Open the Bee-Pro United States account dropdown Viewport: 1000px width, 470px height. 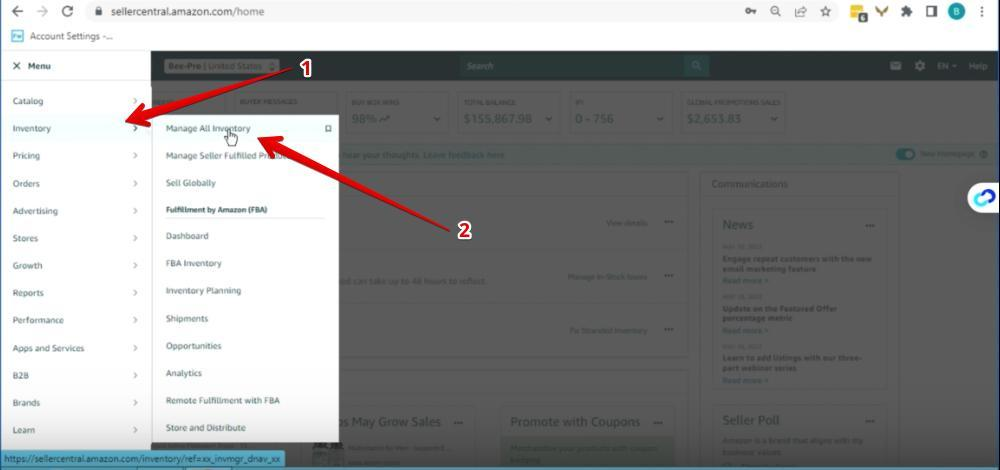tap(221, 66)
